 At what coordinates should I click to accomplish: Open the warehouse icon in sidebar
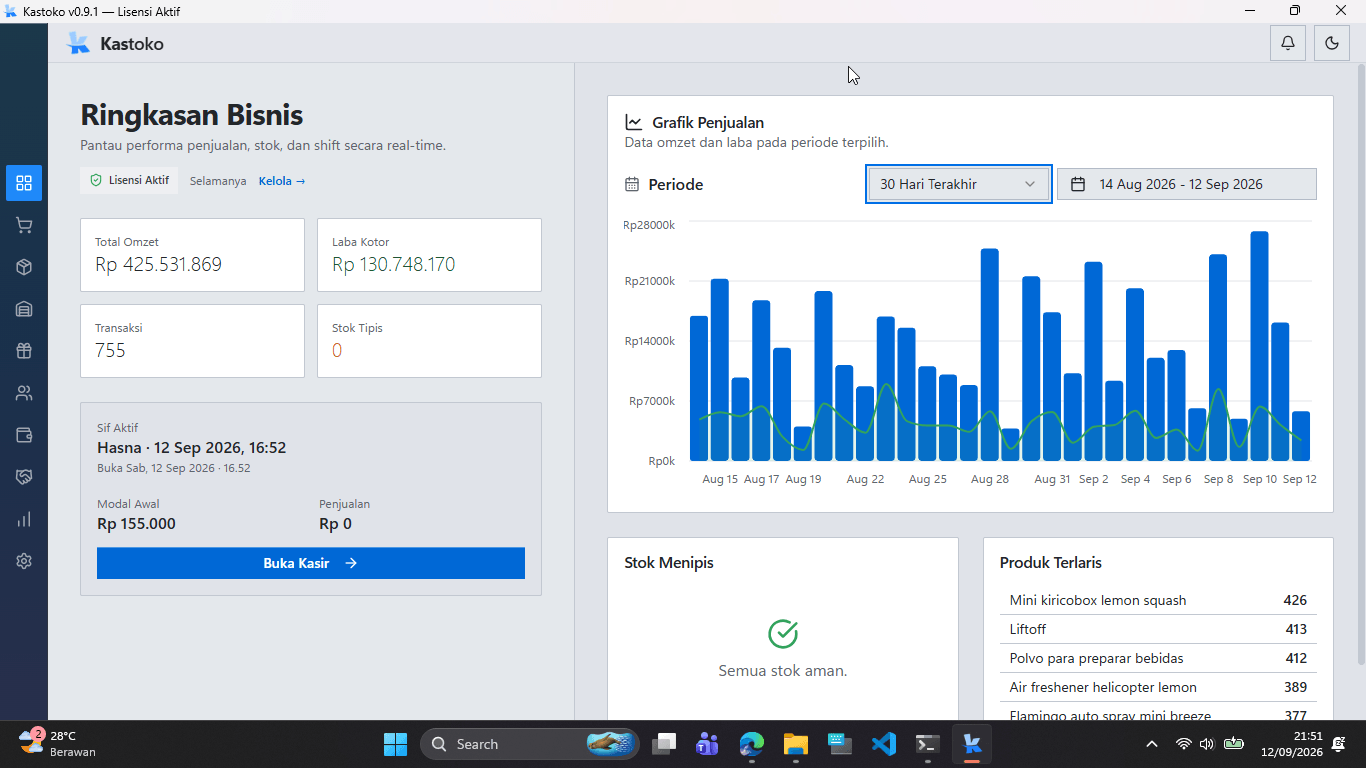(24, 309)
